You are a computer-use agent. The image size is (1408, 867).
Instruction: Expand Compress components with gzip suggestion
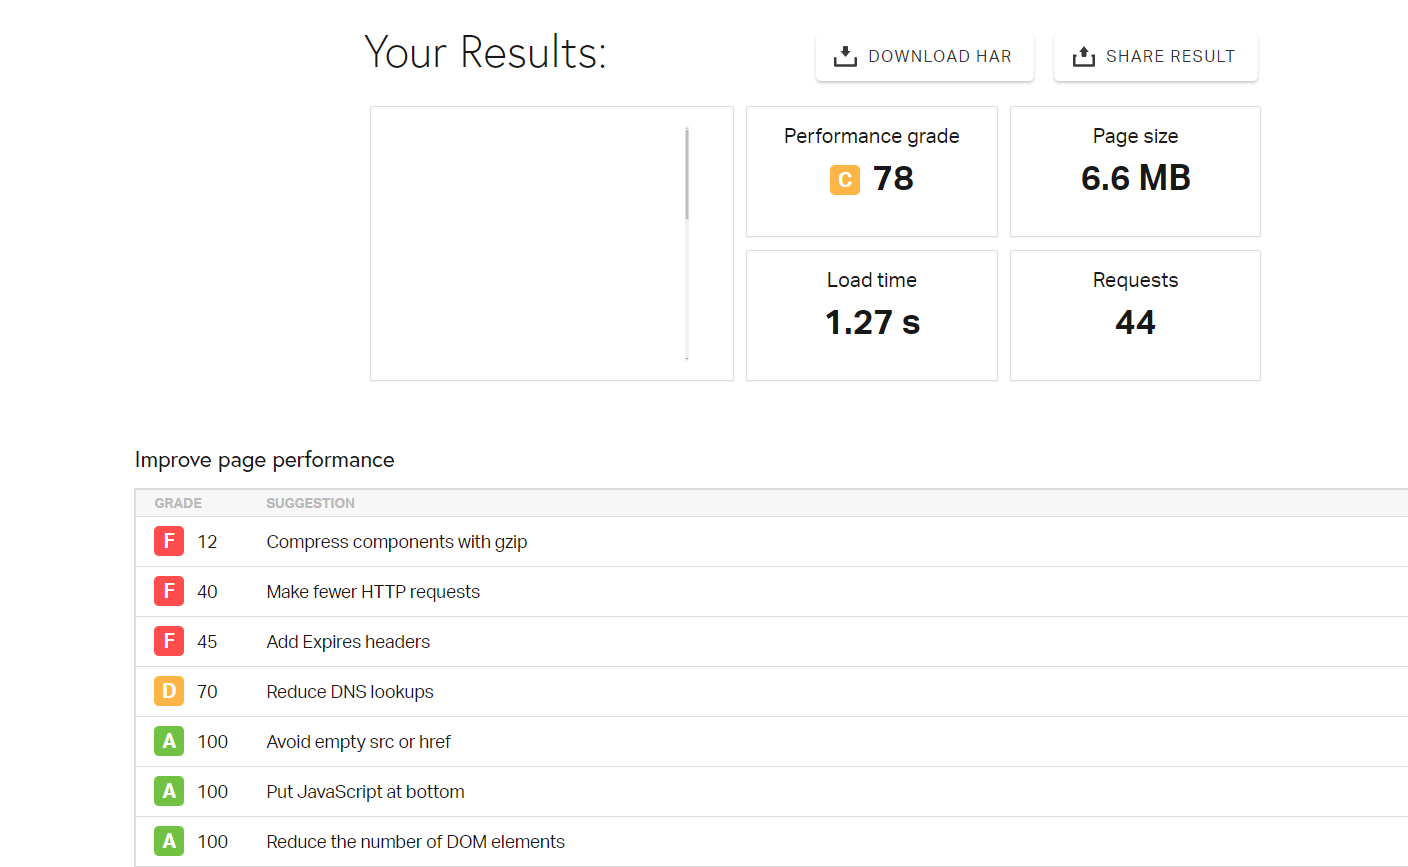(x=771, y=541)
